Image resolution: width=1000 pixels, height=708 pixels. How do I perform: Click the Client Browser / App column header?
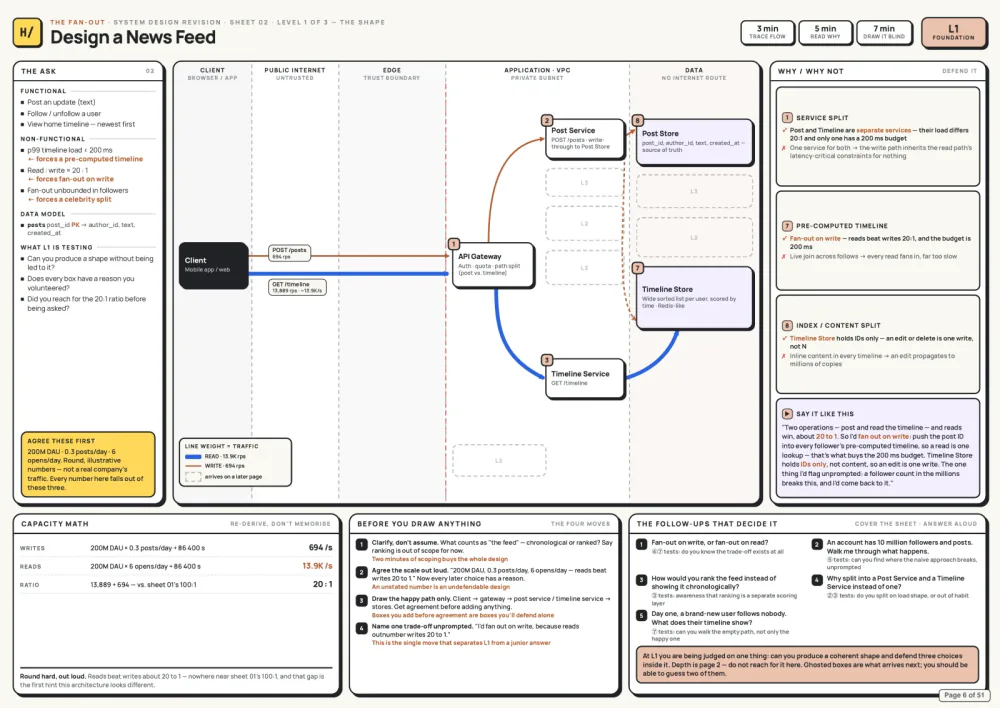tap(212, 74)
